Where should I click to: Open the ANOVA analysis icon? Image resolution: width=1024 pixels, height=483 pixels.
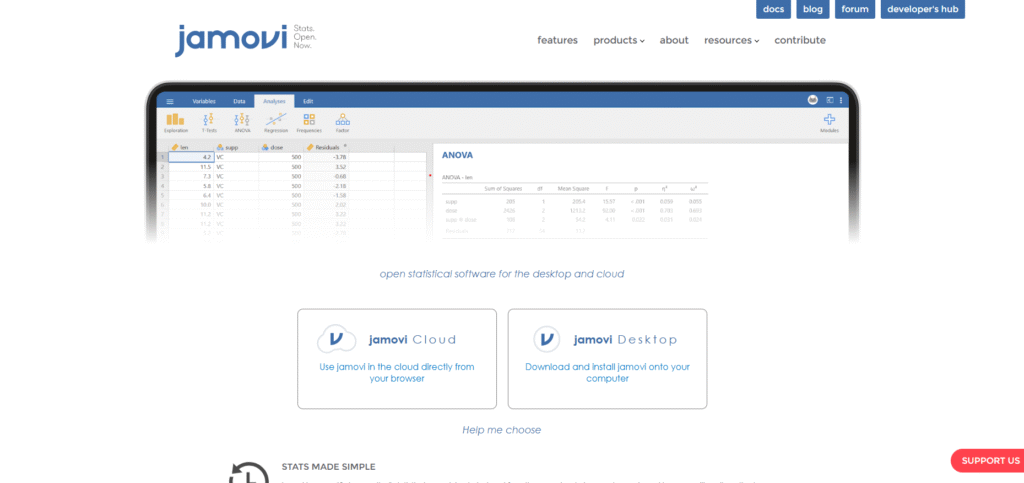point(242,121)
